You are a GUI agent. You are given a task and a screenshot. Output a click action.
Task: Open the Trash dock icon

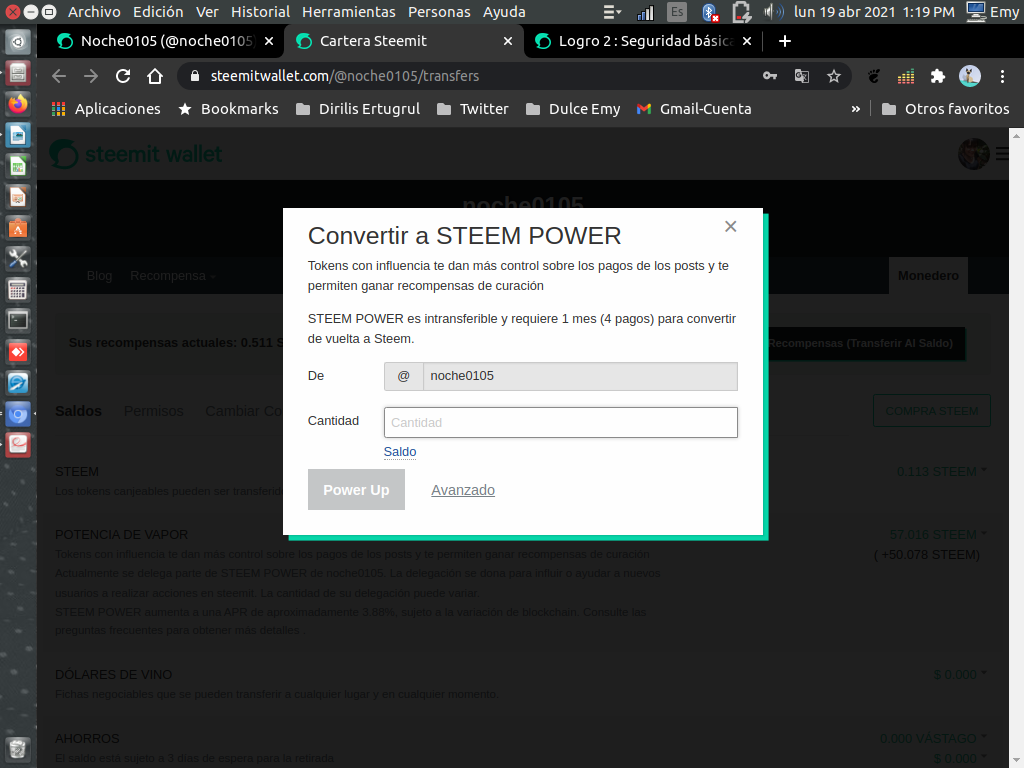(18, 748)
